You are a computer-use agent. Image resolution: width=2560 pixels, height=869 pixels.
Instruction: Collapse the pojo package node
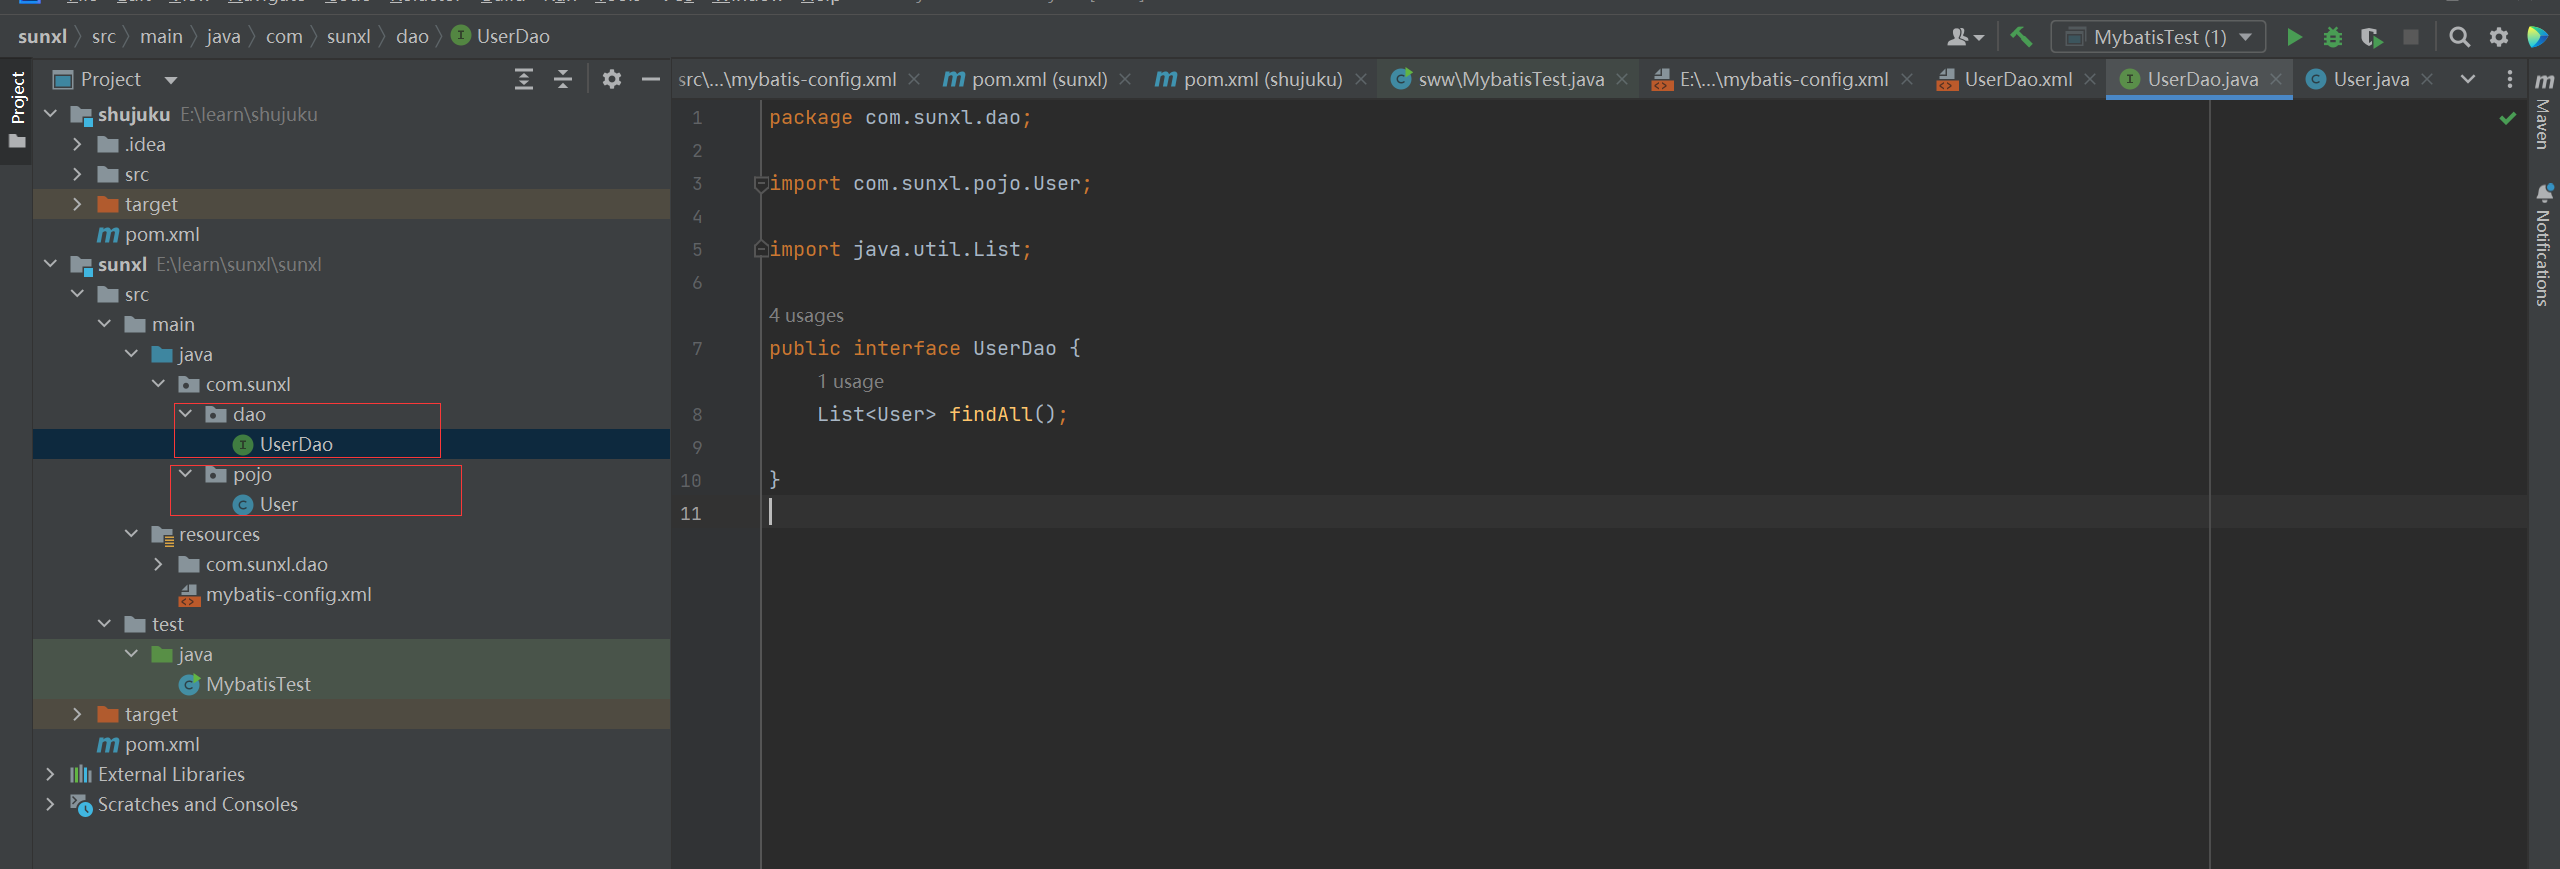point(186,474)
